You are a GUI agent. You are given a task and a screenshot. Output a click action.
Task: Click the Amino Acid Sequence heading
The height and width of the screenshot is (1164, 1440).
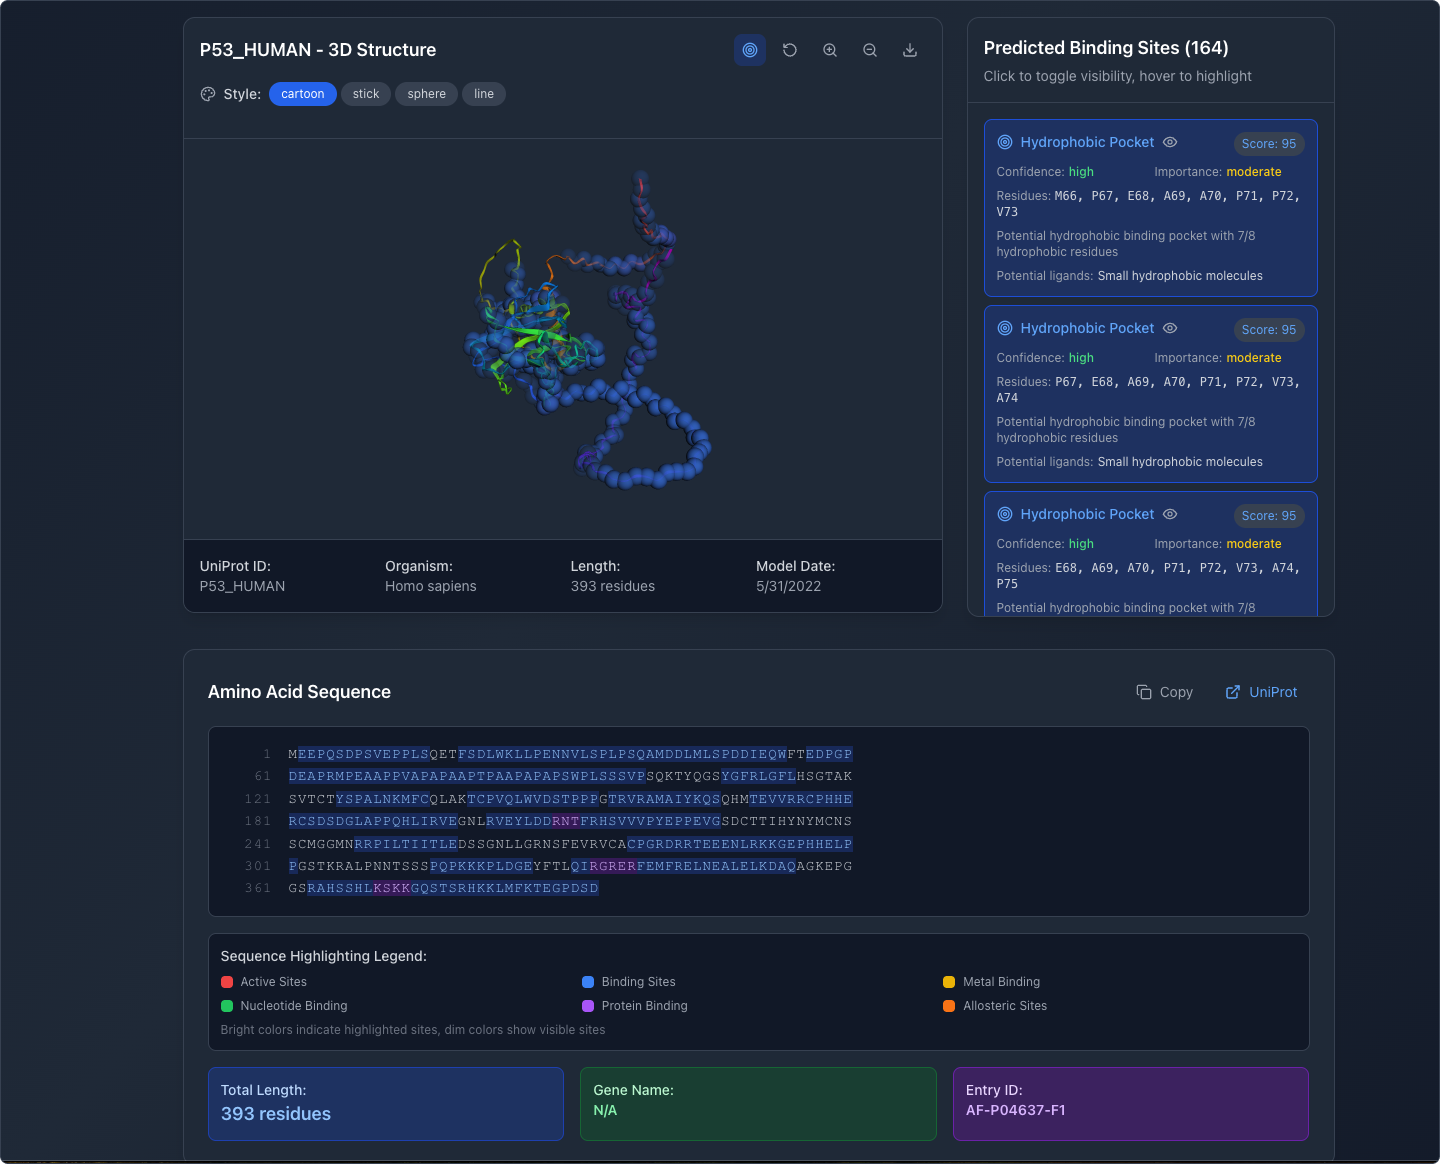pyautogui.click(x=299, y=692)
